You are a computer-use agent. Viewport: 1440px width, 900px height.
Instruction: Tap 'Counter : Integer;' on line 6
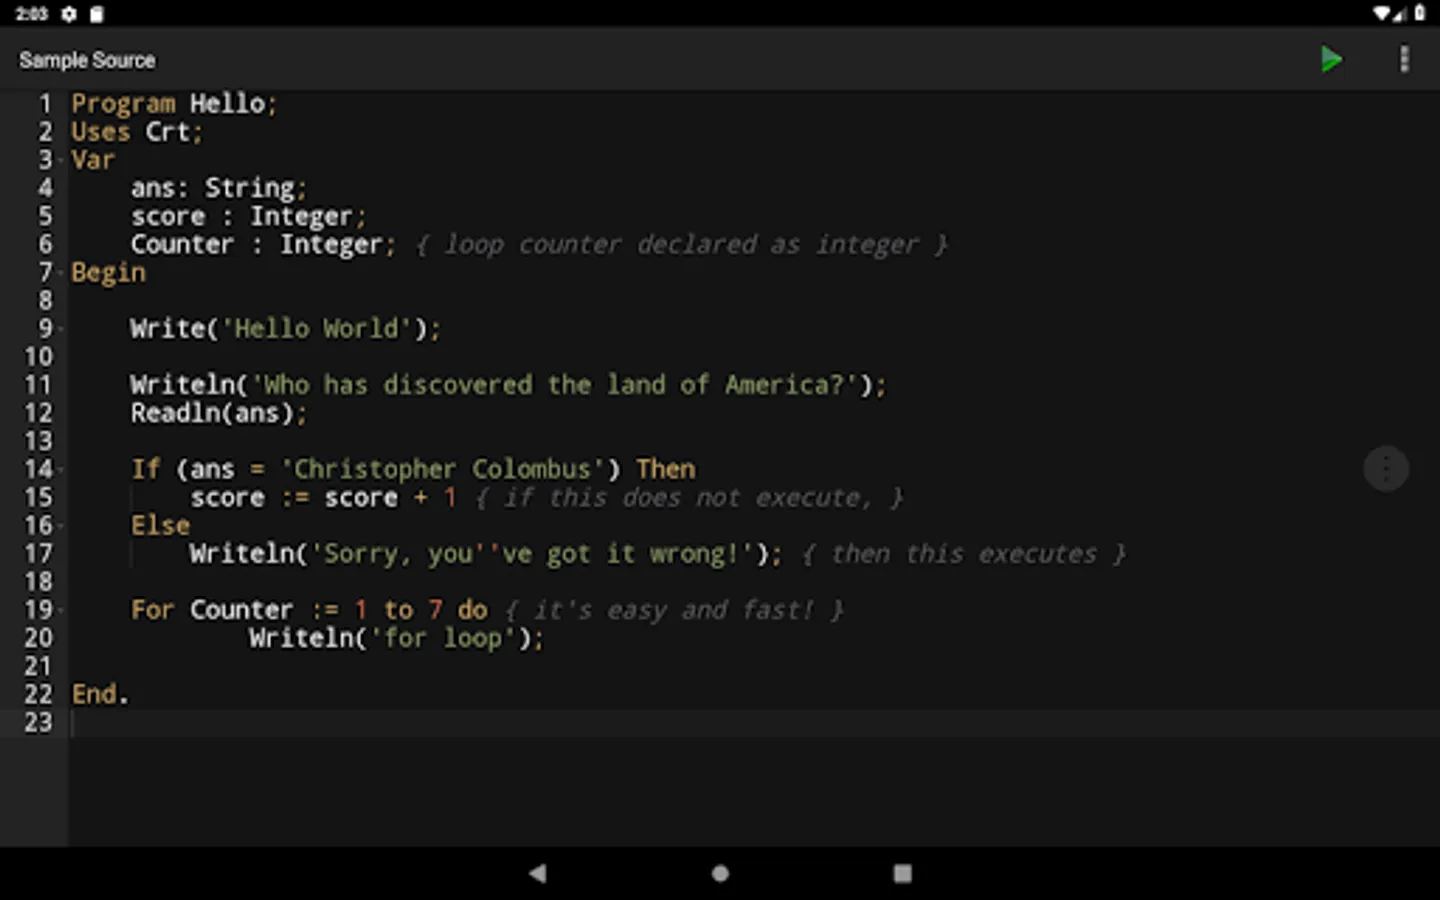click(x=263, y=244)
